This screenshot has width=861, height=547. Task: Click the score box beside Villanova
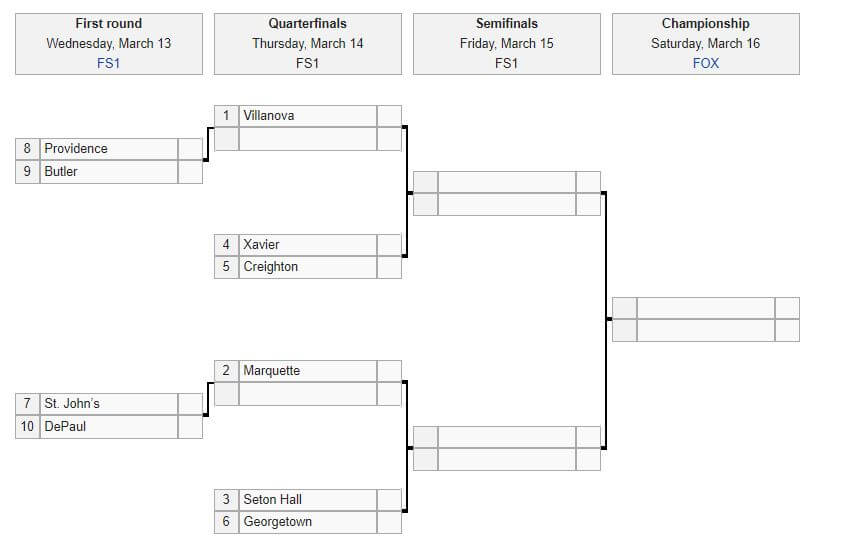click(389, 116)
